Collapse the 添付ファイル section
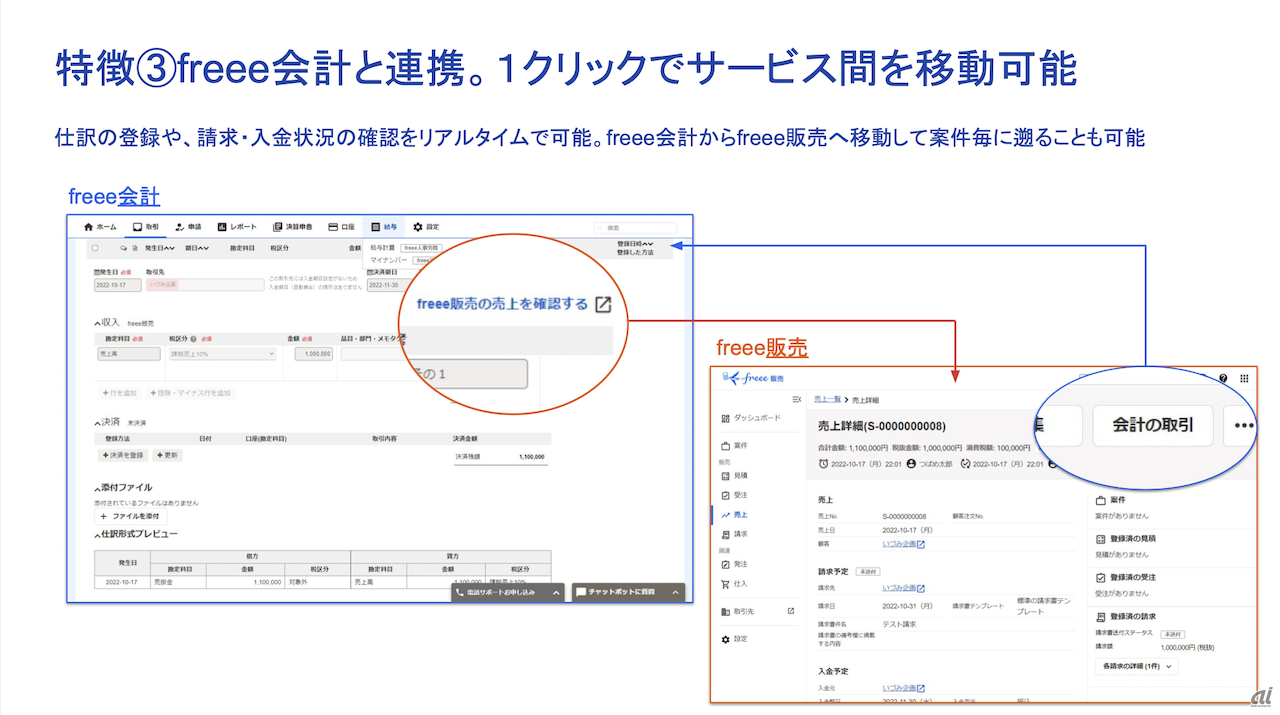This screenshot has height=715, width=1280. [98, 487]
